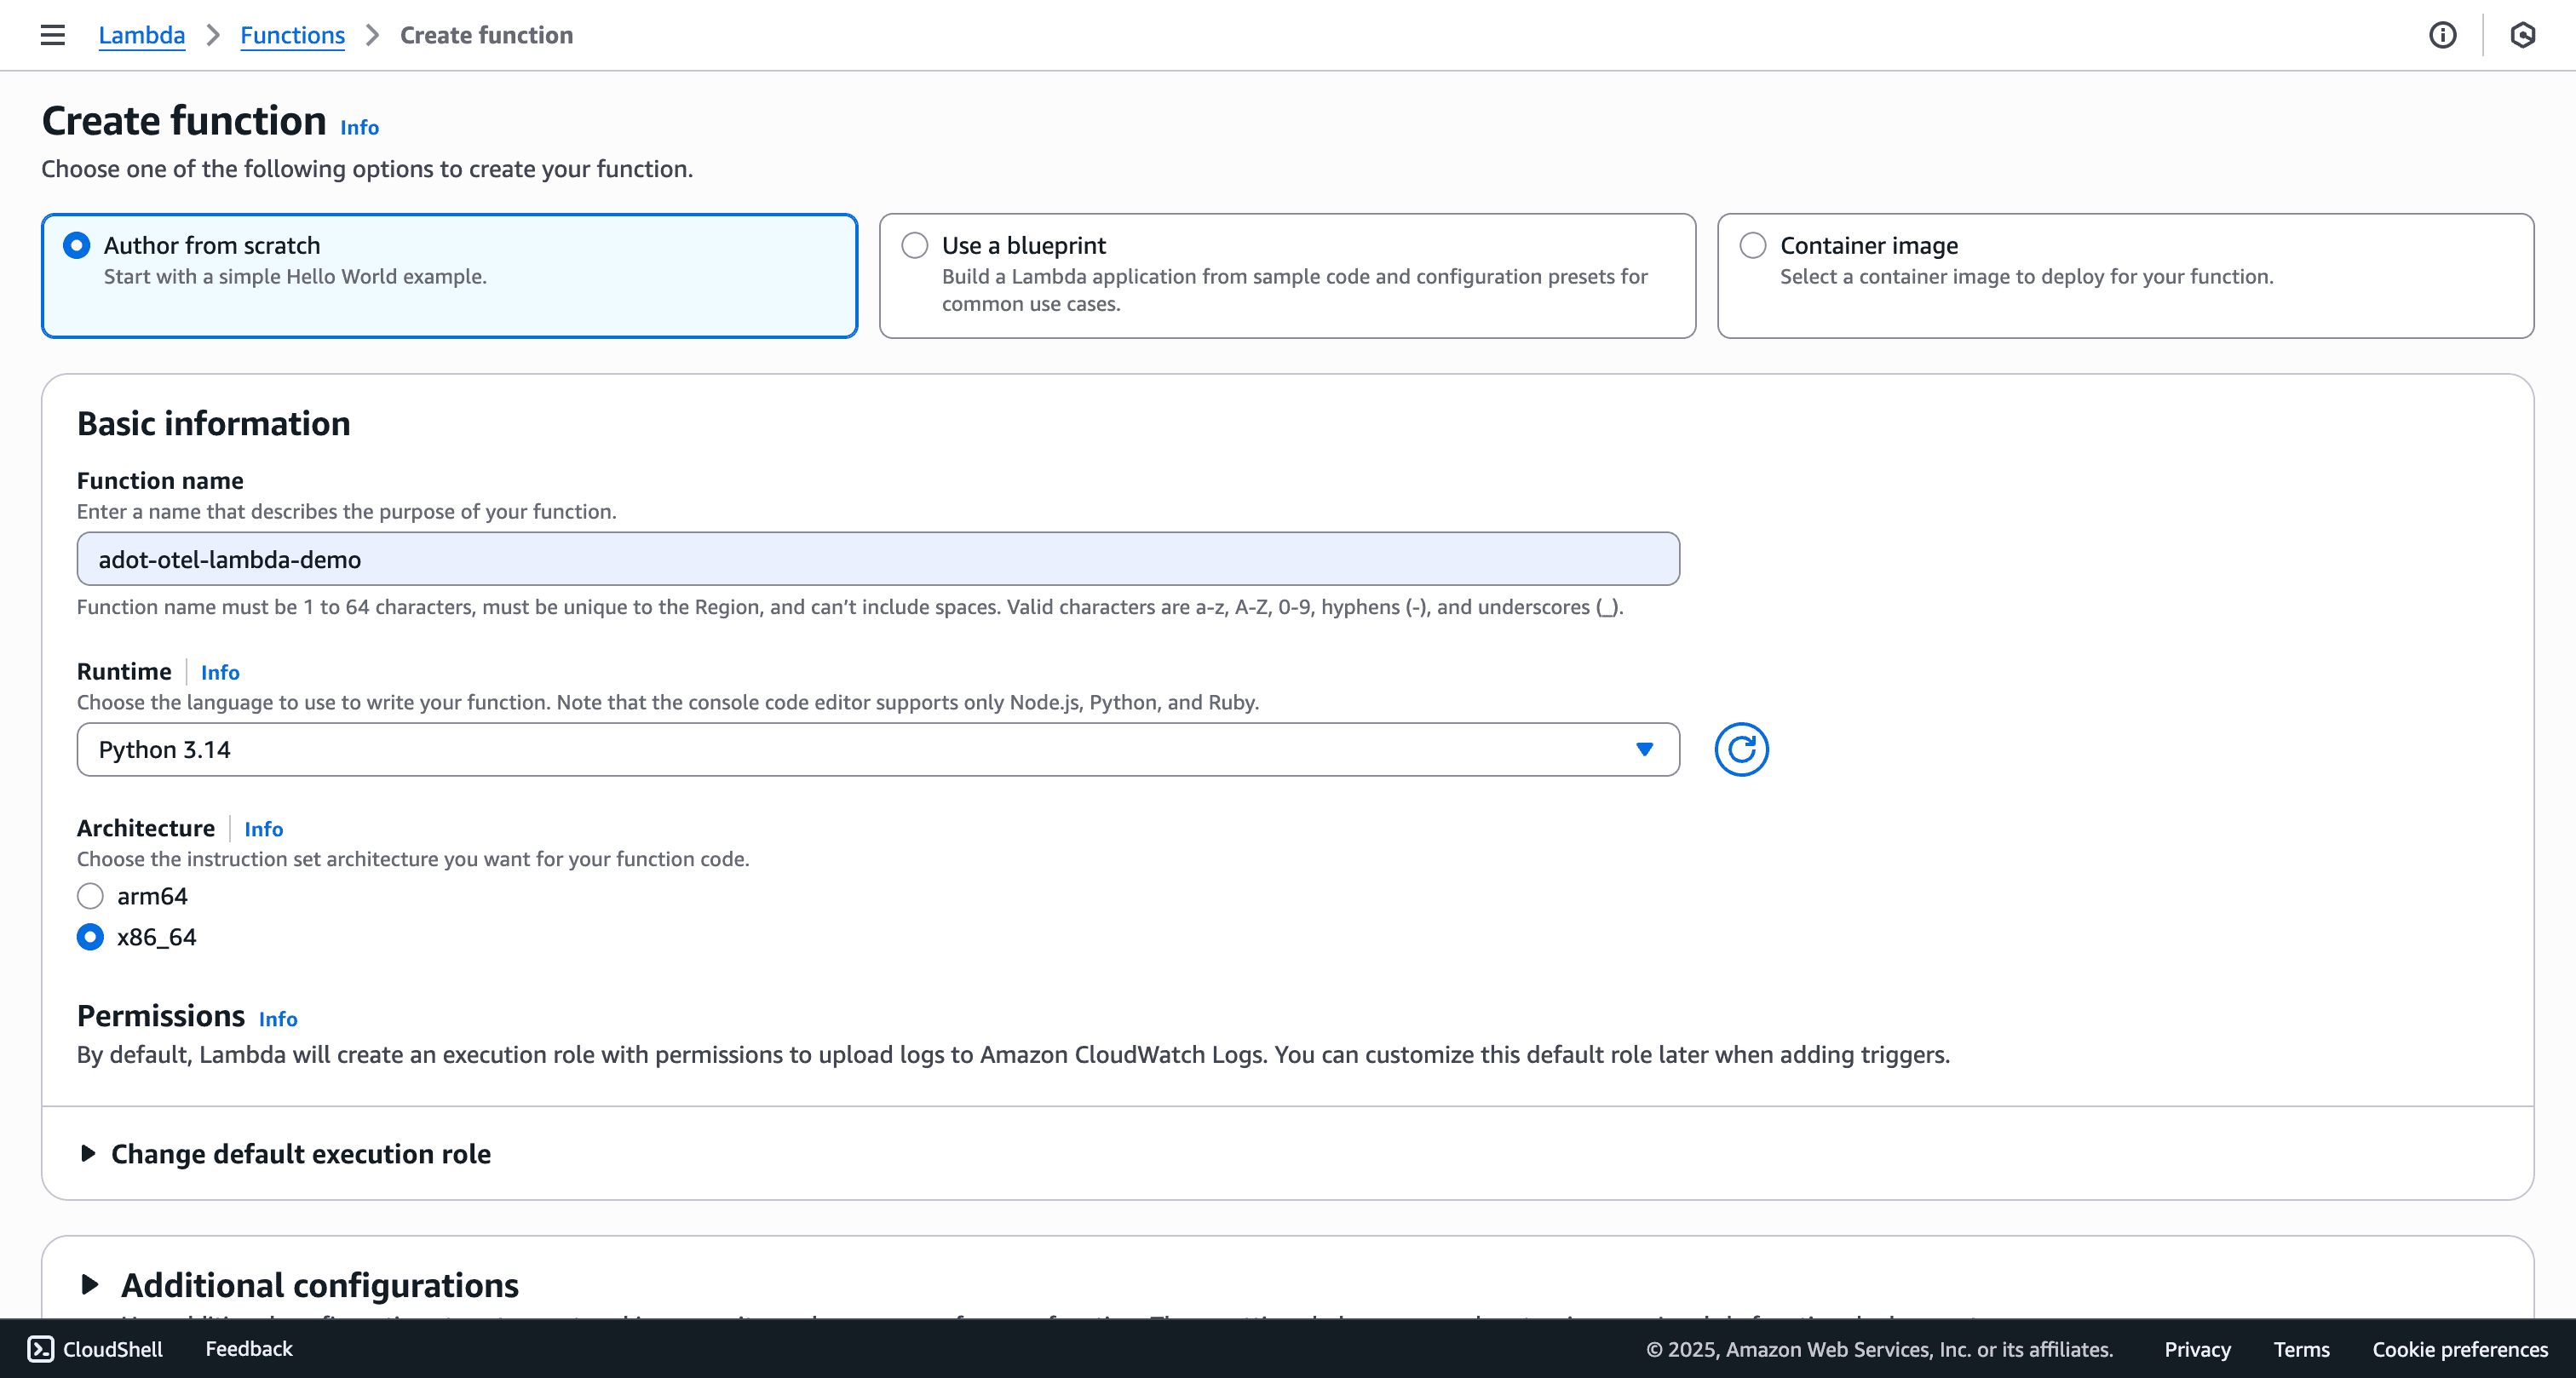This screenshot has height=1378, width=2576.
Task: Open the Python 3.14 runtime dropdown
Action: pyautogui.click(x=877, y=749)
